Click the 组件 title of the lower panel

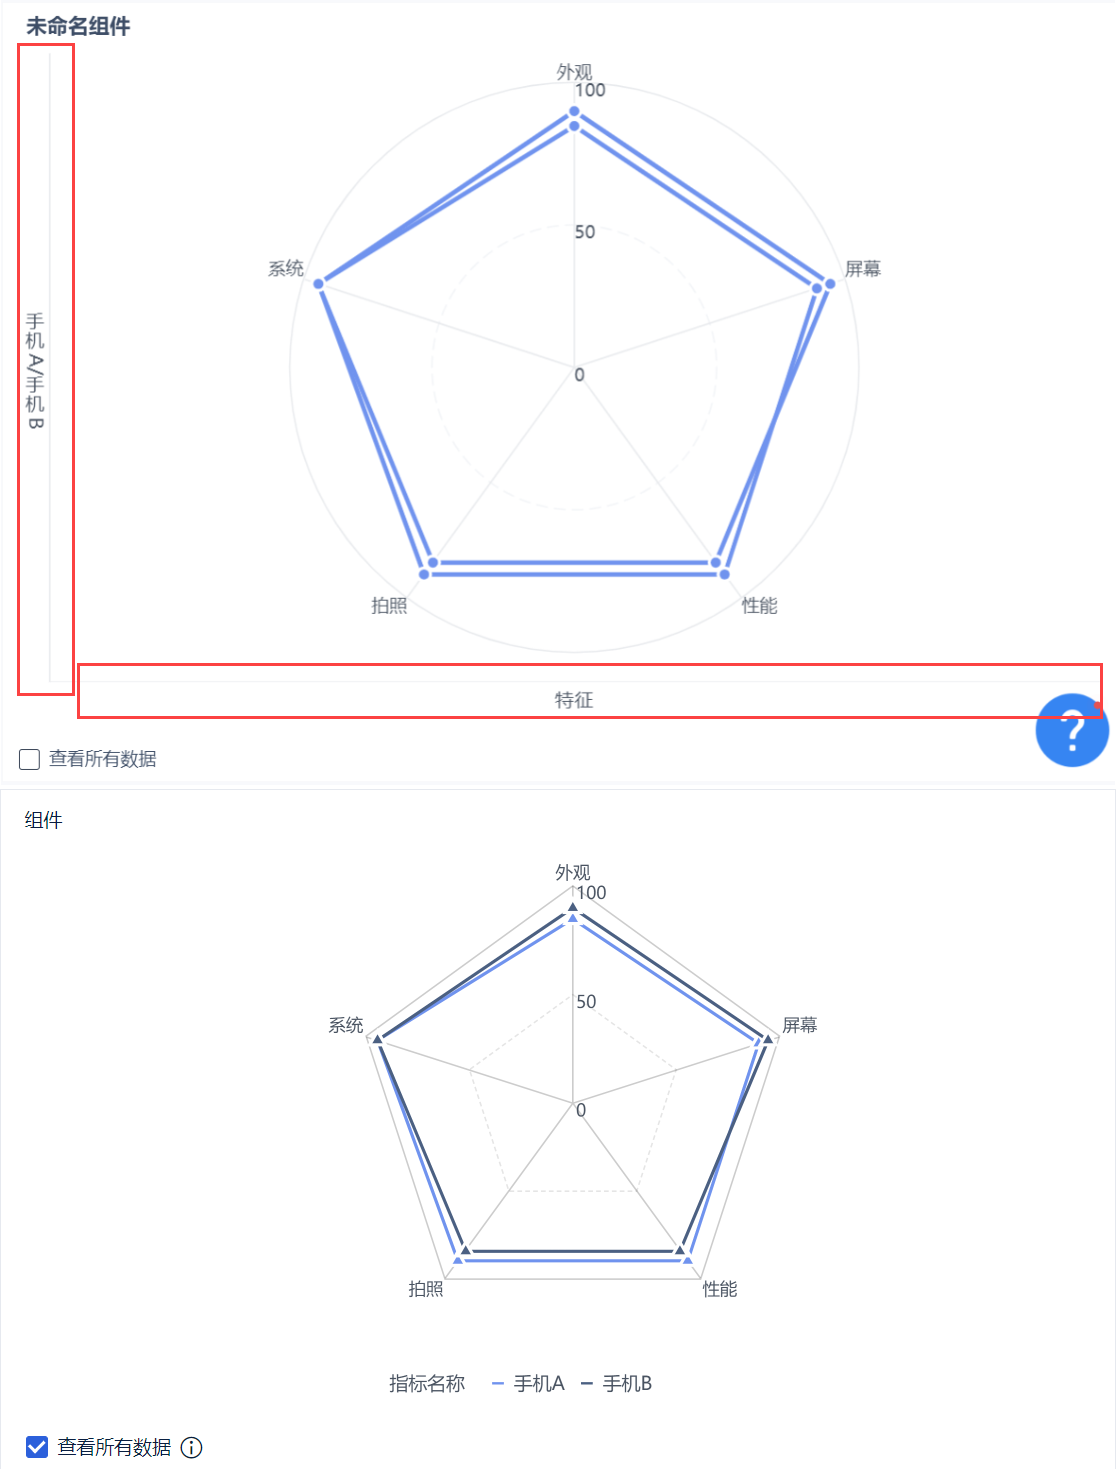click(x=44, y=820)
